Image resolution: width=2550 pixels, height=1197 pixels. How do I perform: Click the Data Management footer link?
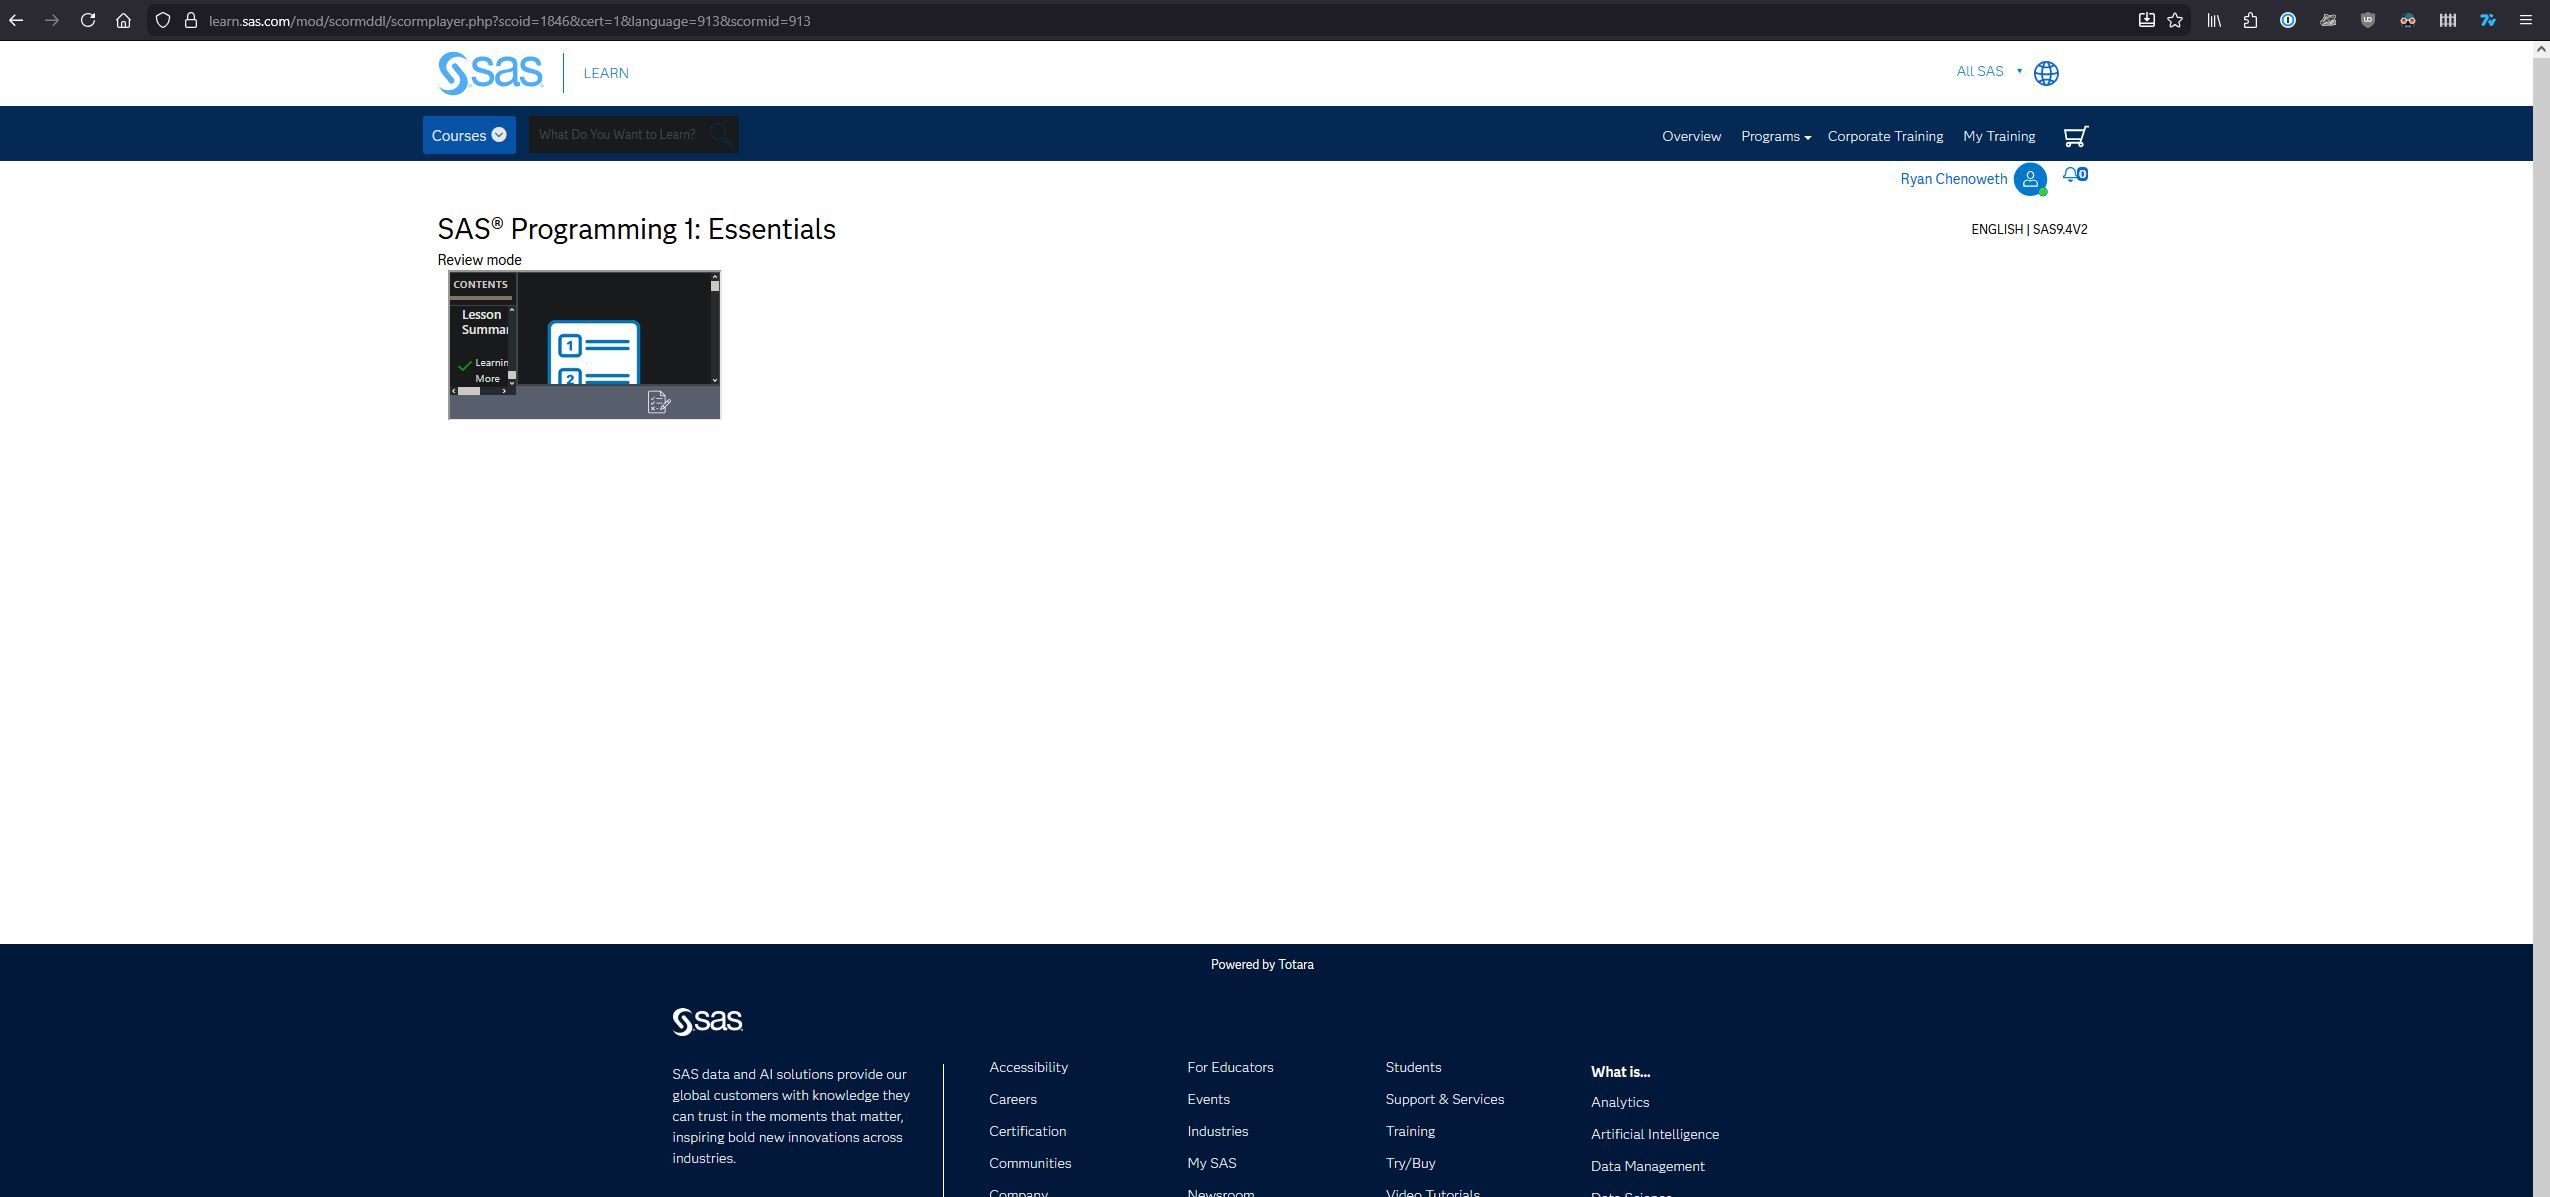point(1647,1166)
